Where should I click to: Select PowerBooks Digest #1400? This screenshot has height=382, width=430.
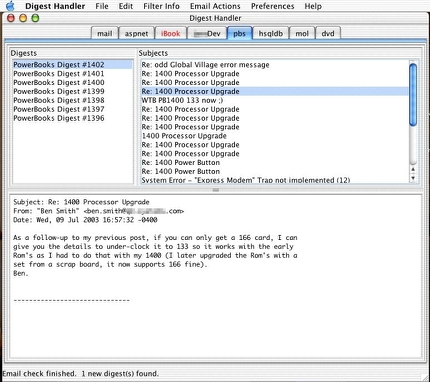click(72, 82)
